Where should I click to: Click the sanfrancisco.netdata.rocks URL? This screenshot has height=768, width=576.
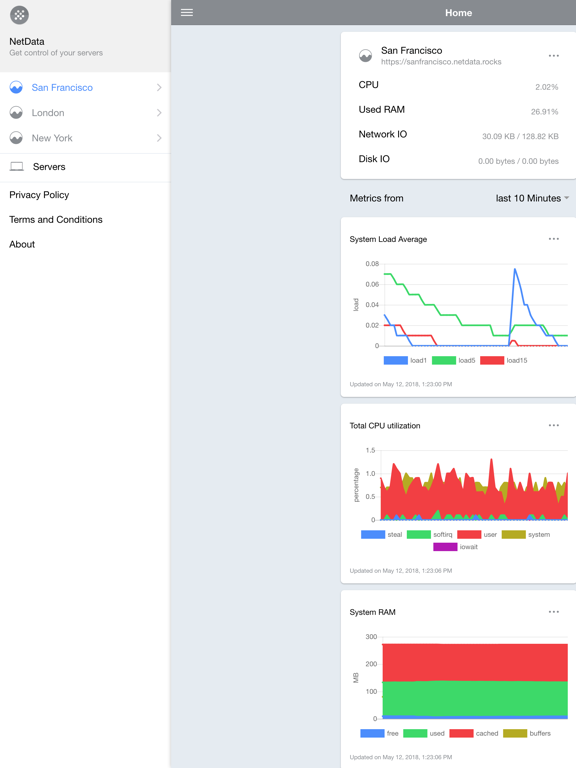441,62
